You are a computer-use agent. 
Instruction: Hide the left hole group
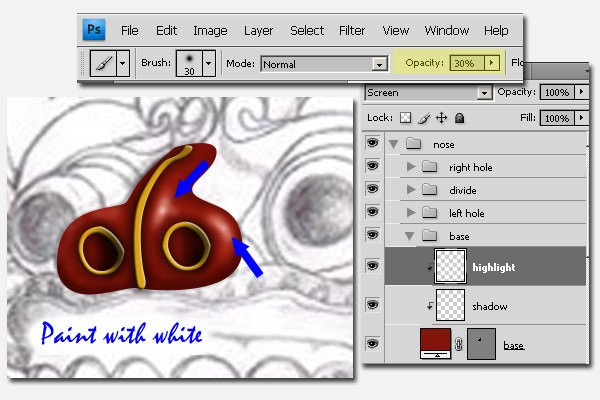click(373, 212)
